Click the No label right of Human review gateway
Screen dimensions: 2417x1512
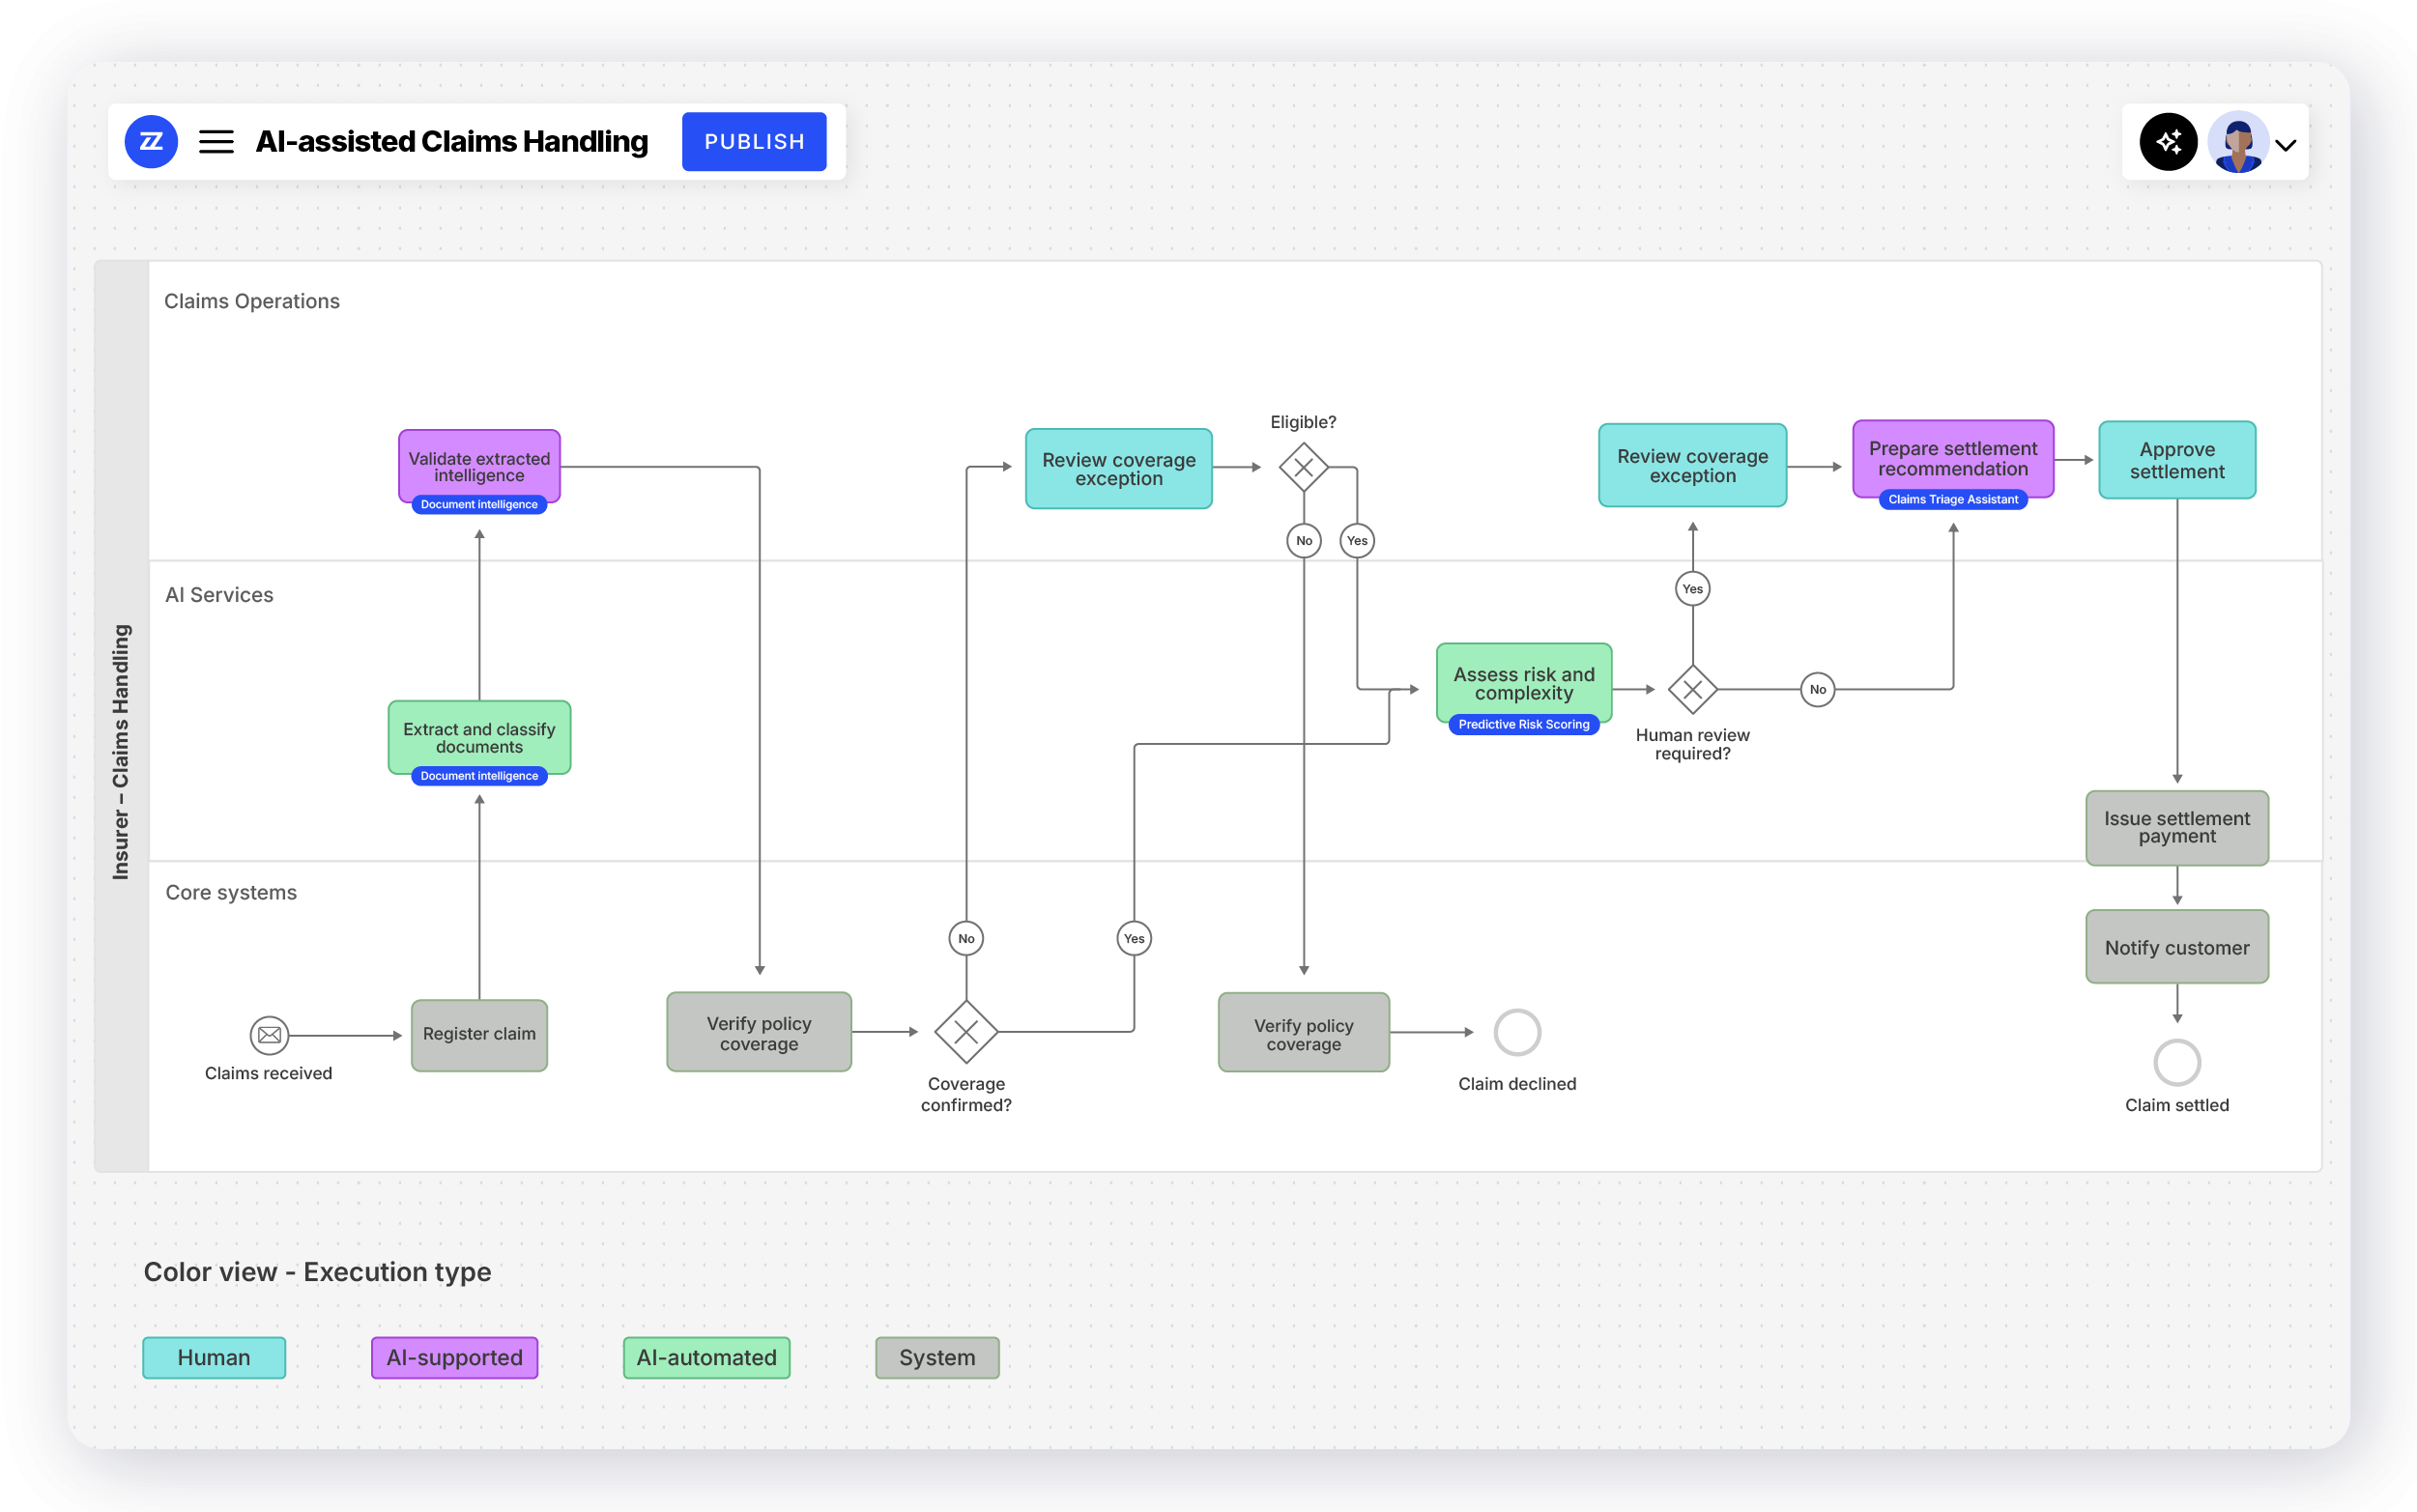pyautogui.click(x=1817, y=689)
